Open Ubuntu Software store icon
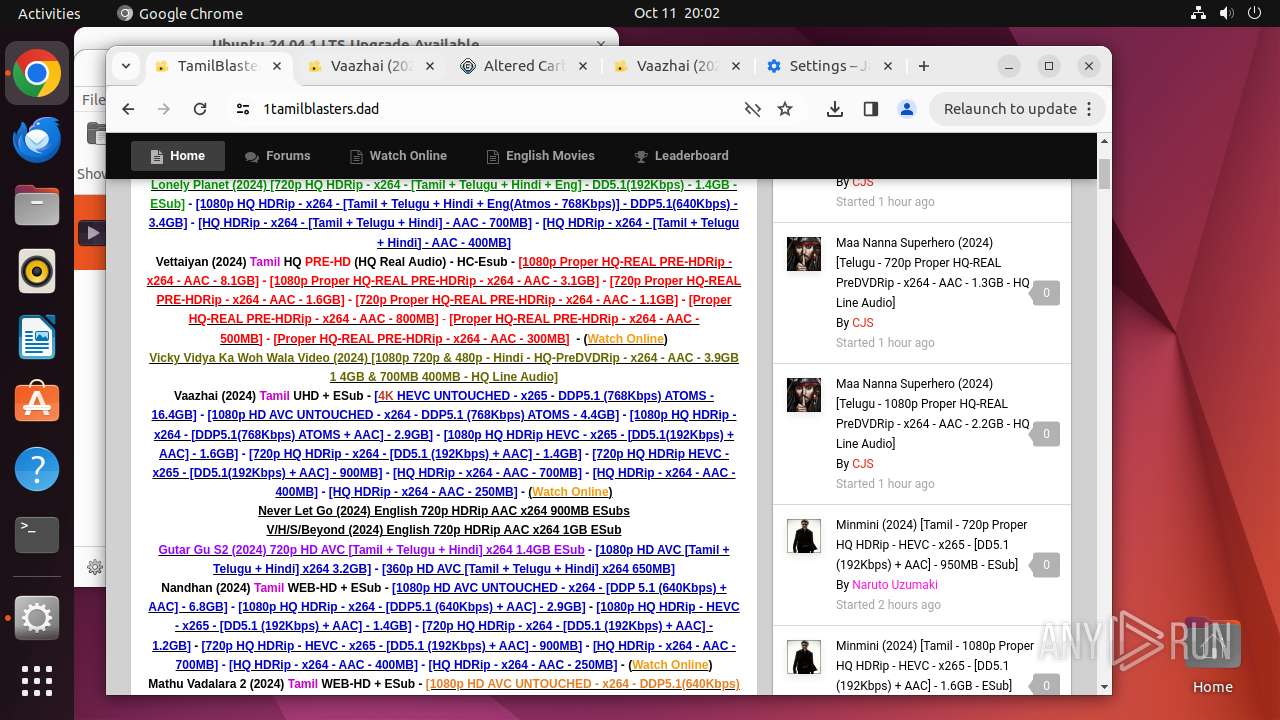Image resolution: width=1280 pixels, height=720 pixels. click(37, 403)
